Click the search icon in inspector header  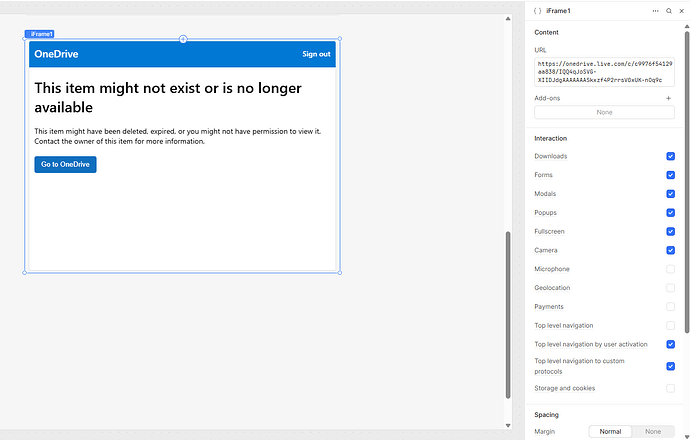point(669,10)
